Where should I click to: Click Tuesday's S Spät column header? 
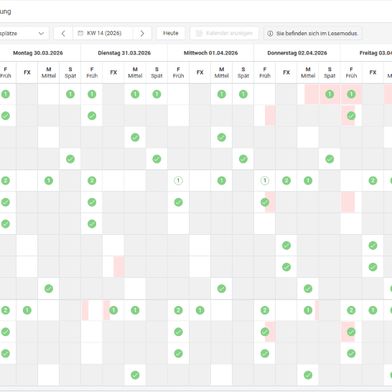[x=157, y=72]
